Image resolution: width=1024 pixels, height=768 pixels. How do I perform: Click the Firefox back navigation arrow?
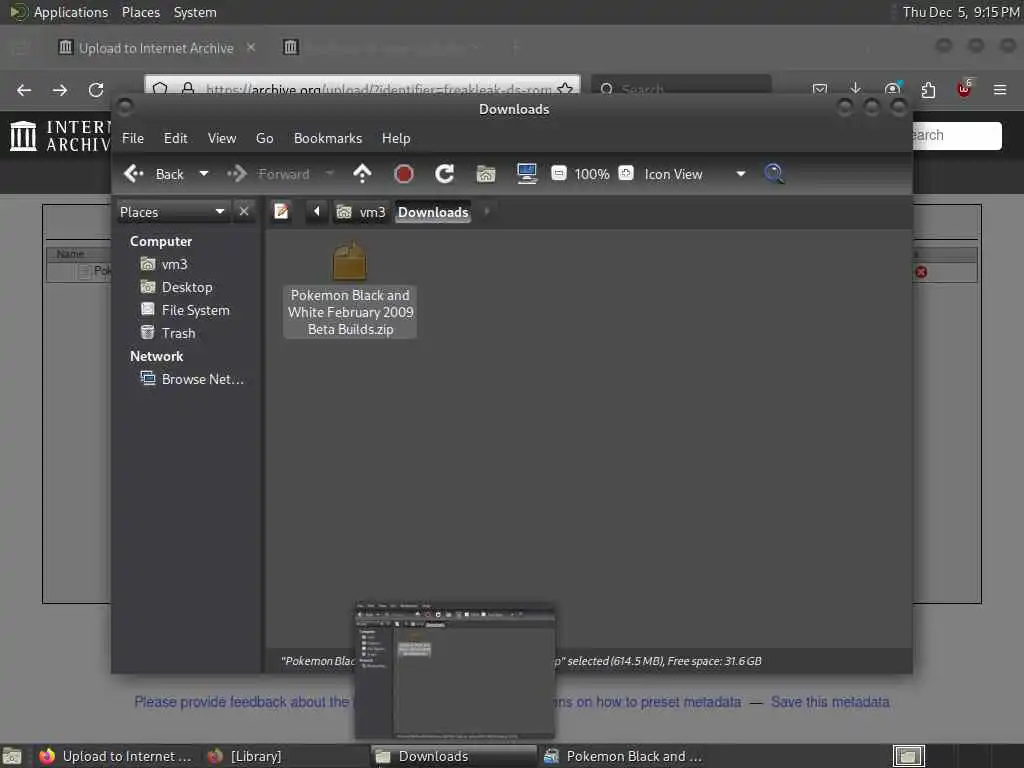(x=24, y=89)
